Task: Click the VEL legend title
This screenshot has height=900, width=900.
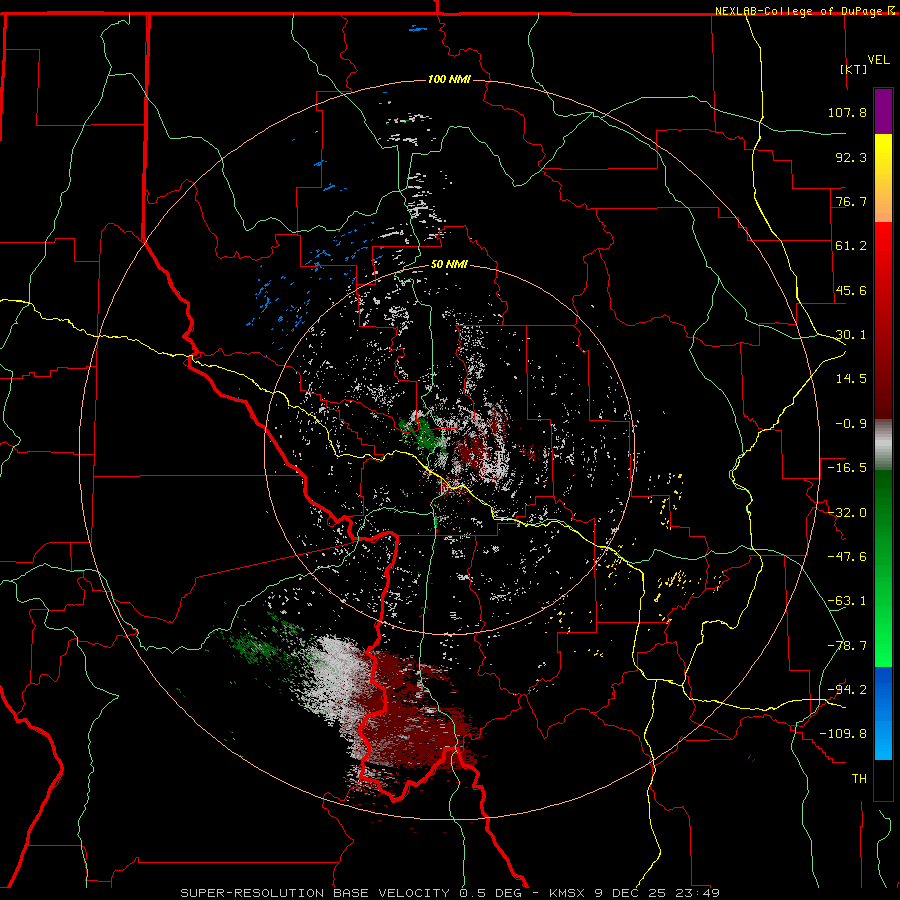Action: click(879, 60)
